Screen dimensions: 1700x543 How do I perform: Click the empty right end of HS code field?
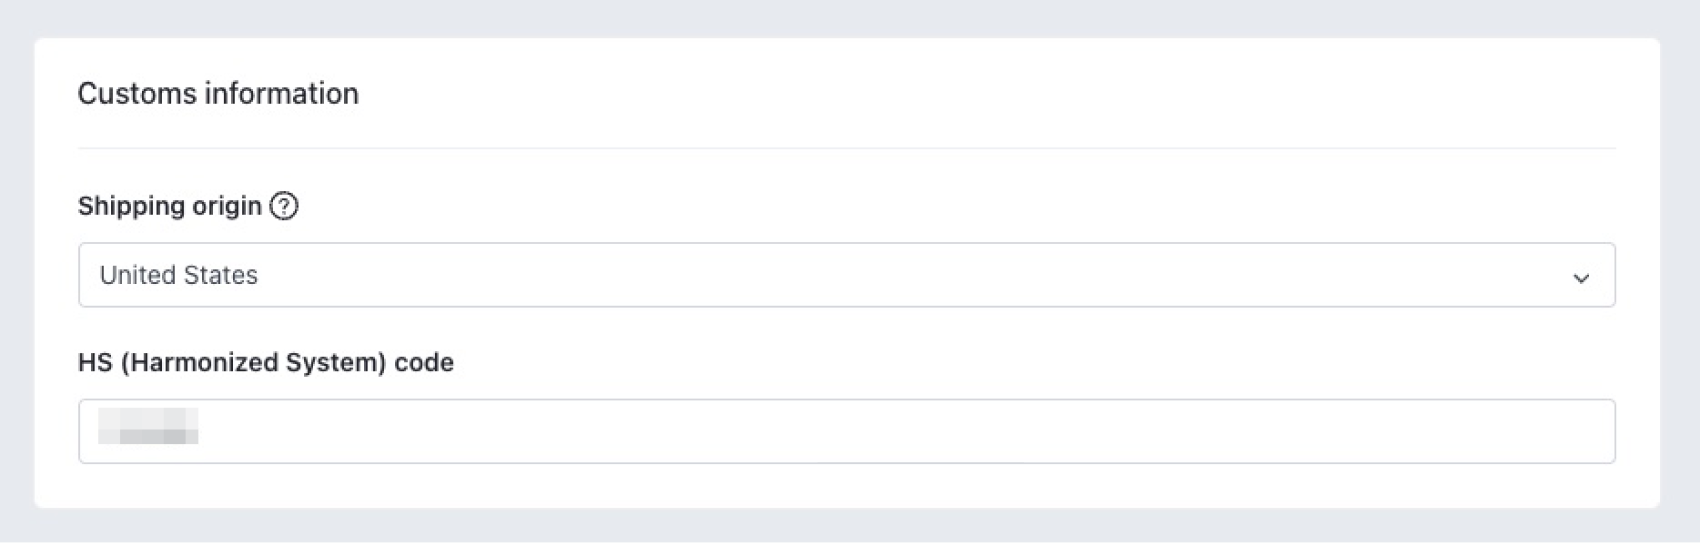(1500, 431)
